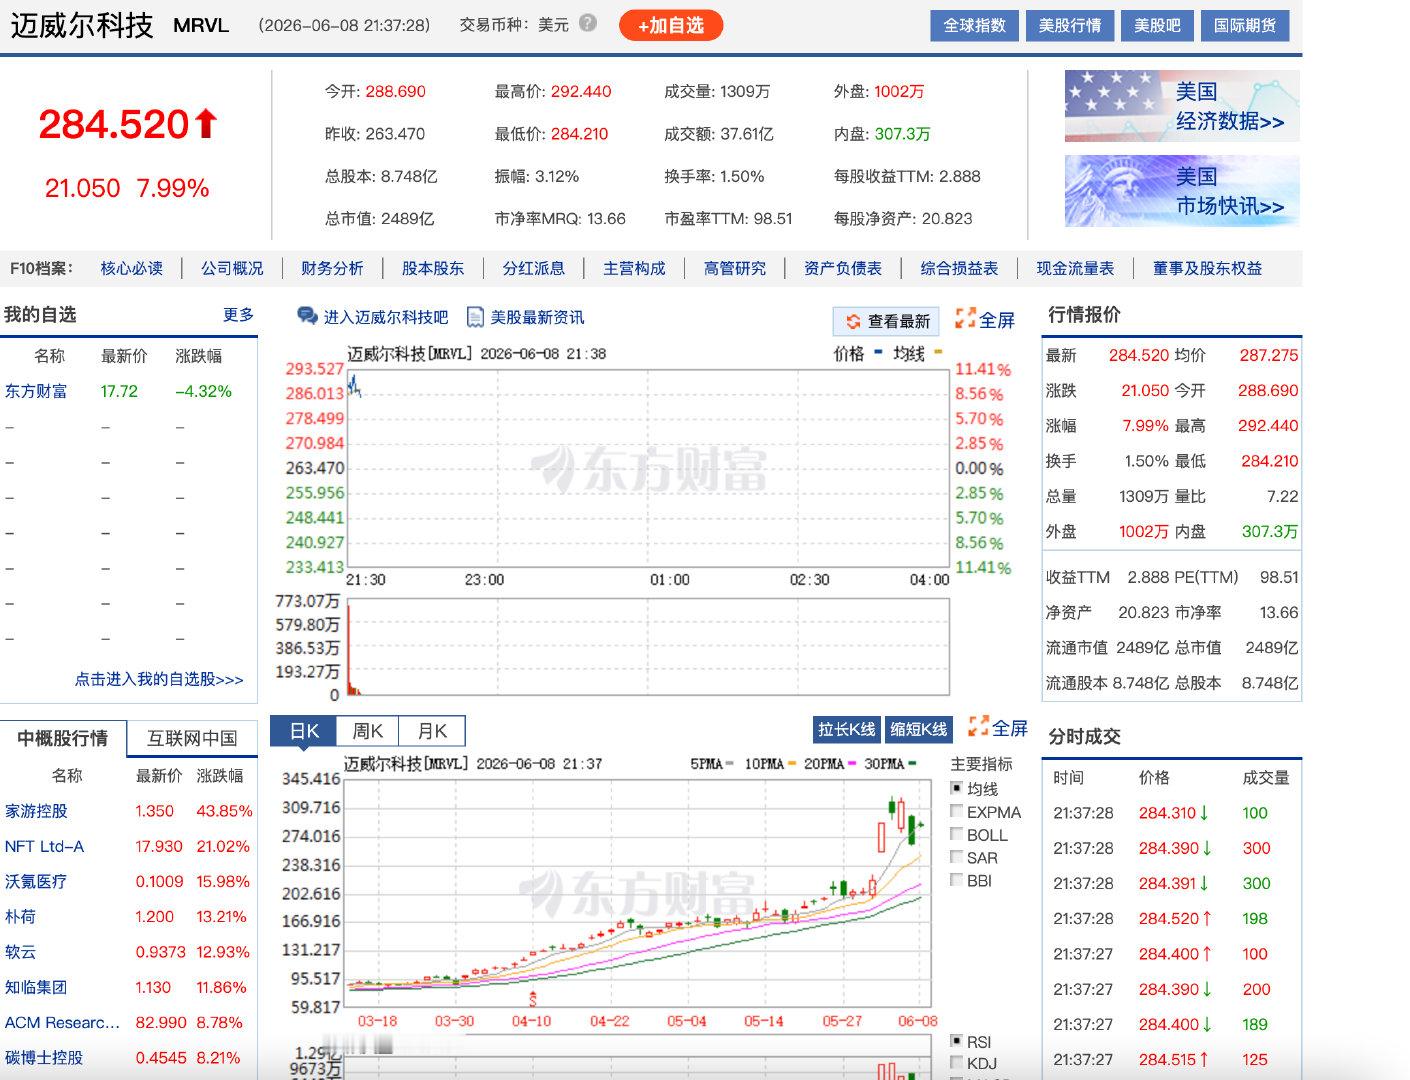
Task: Open the 核心必读 F10 link
Action: point(132,268)
